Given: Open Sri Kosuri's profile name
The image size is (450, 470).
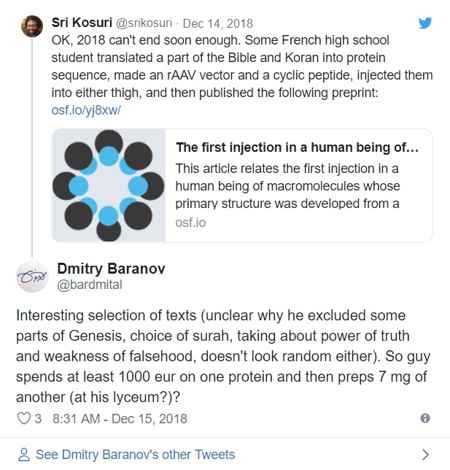Looking at the screenshot, I should point(82,23).
